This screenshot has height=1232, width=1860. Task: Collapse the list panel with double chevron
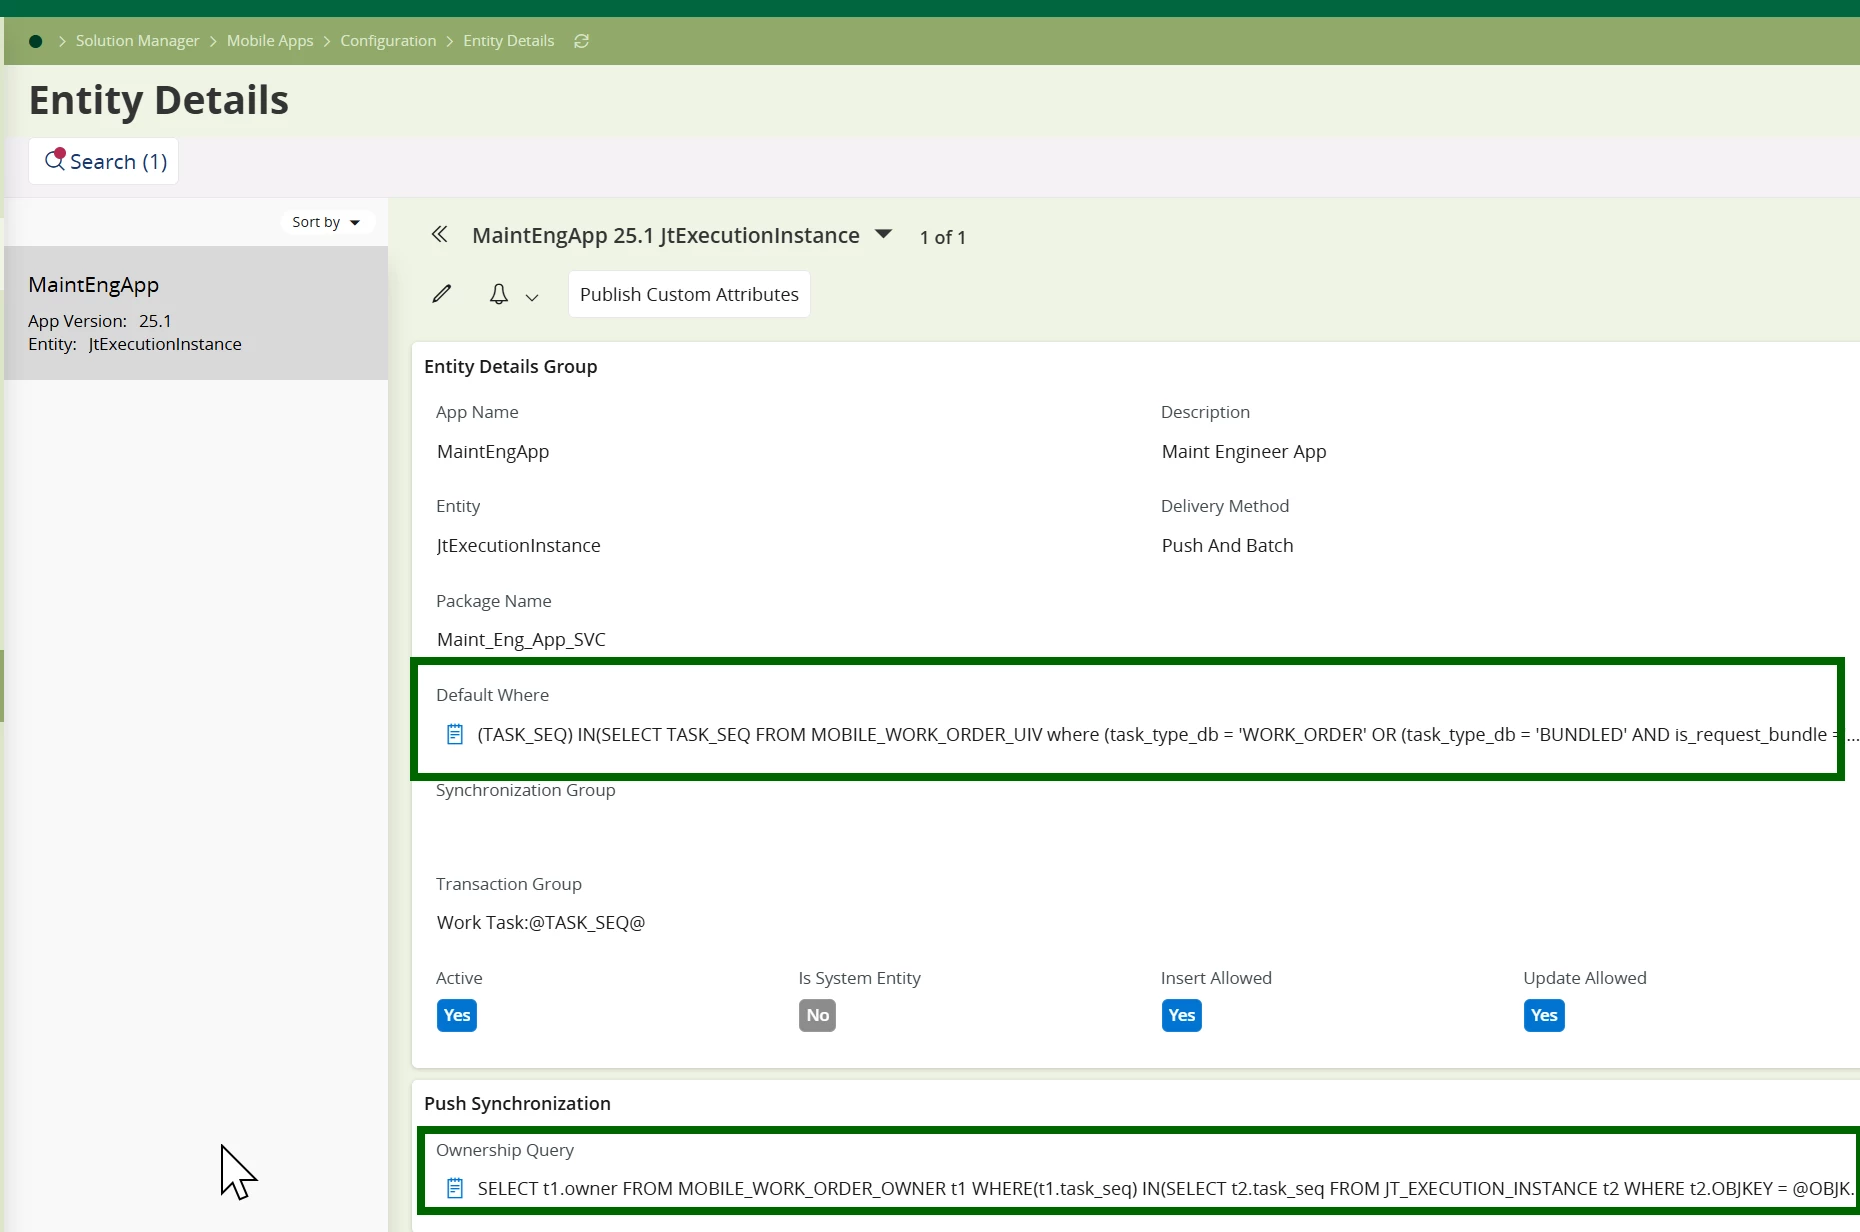(439, 235)
